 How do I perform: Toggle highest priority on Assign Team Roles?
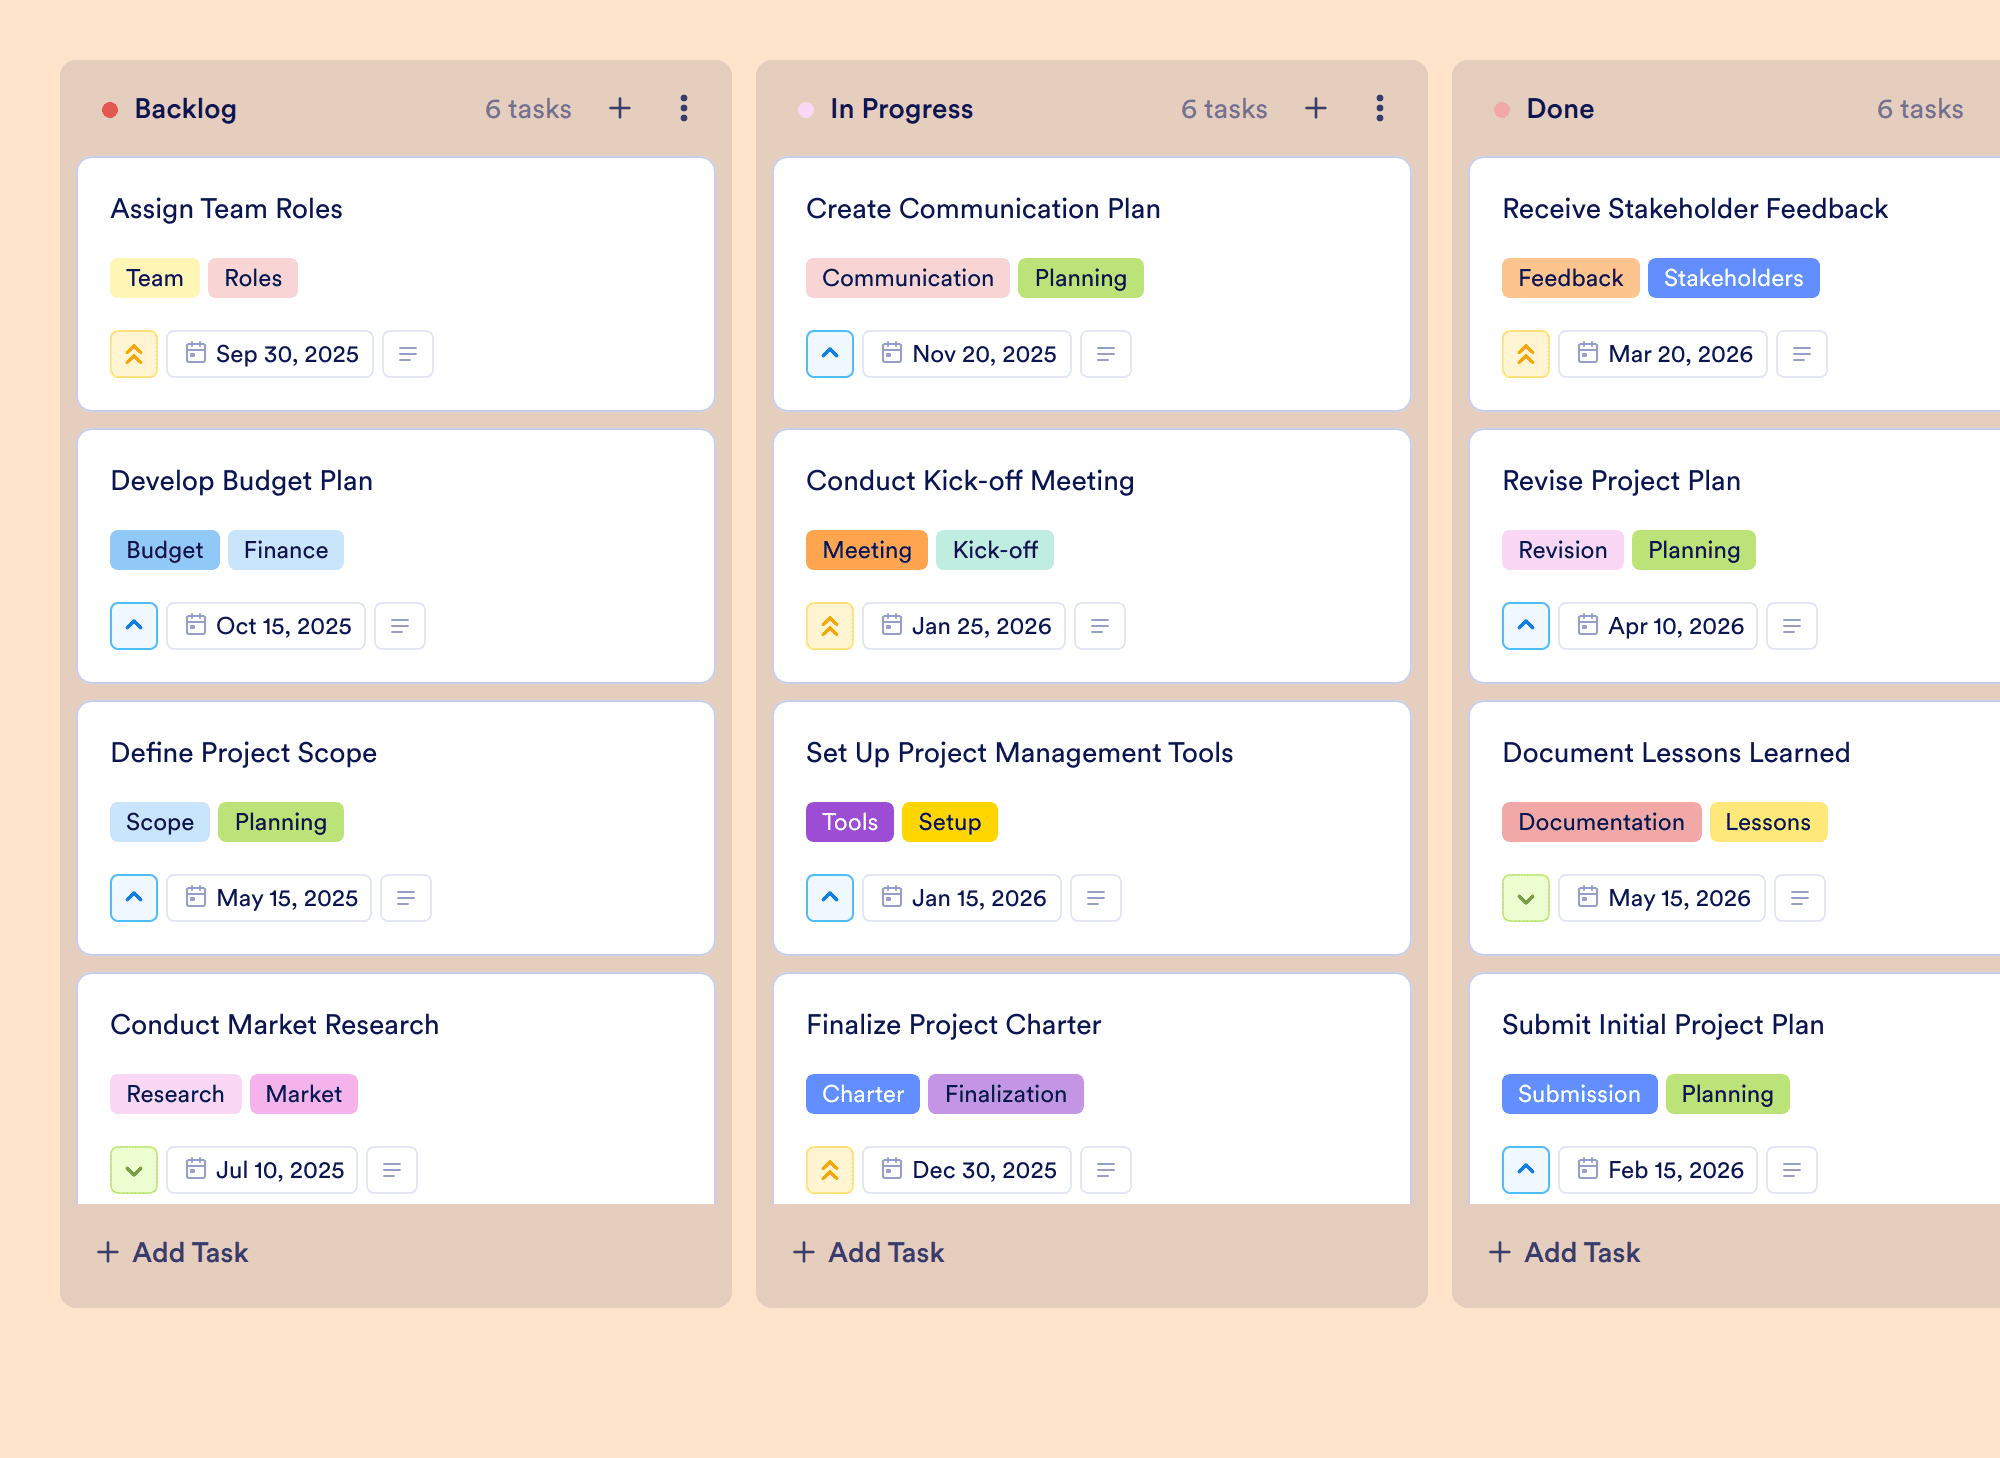coord(134,354)
